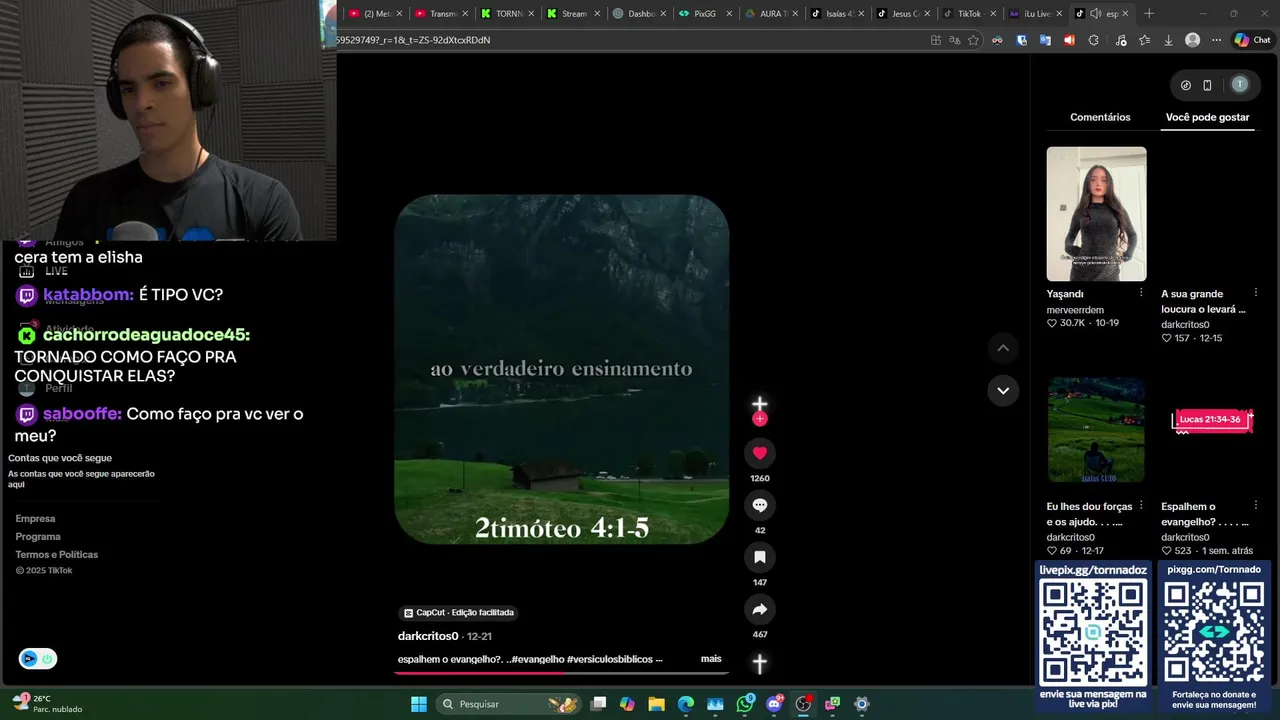1280x720 pixels.
Task: Open Copilot from the taskbar
Action: click(x=627, y=704)
